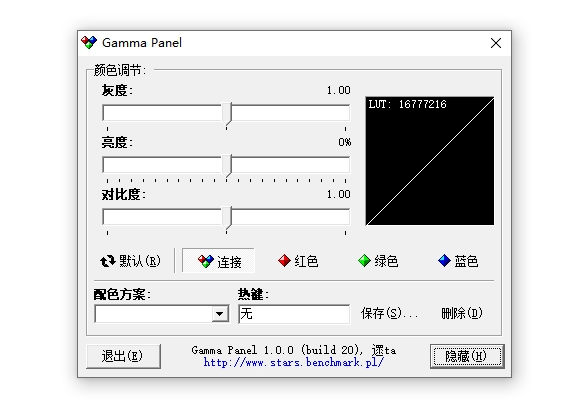Click the 灰度 value 1.00 text
Viewport: 574px width, 403px height.
click(339, 90)
